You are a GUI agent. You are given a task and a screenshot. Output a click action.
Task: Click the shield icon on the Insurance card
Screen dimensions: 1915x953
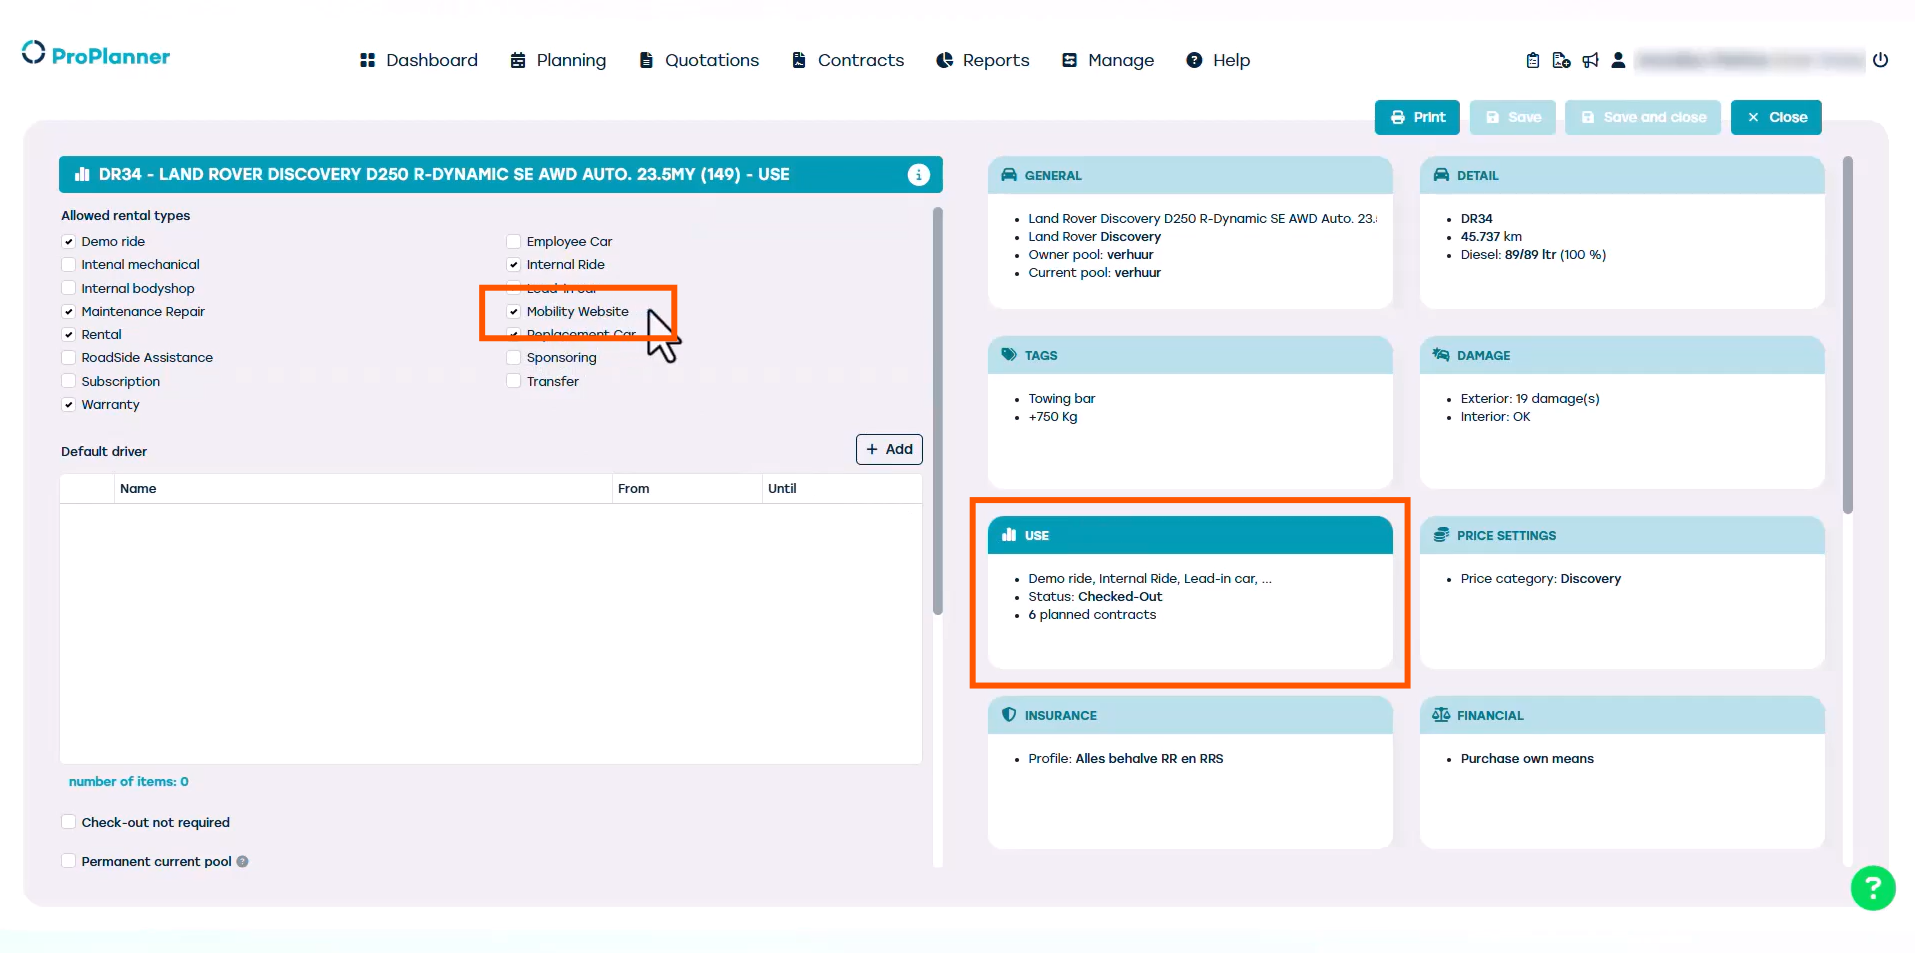coord(1009,715)
